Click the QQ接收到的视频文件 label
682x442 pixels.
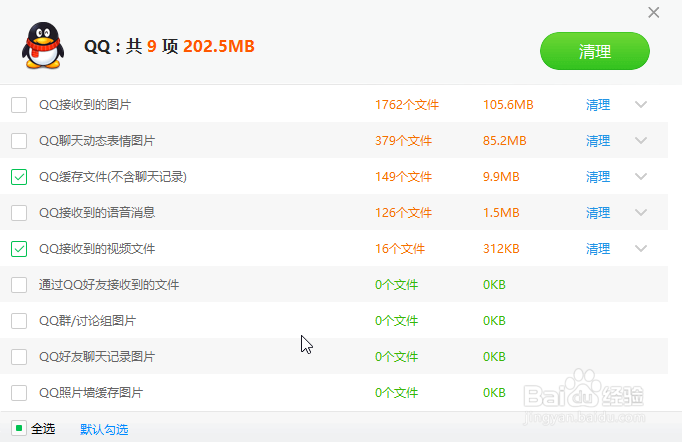[97, 249]
